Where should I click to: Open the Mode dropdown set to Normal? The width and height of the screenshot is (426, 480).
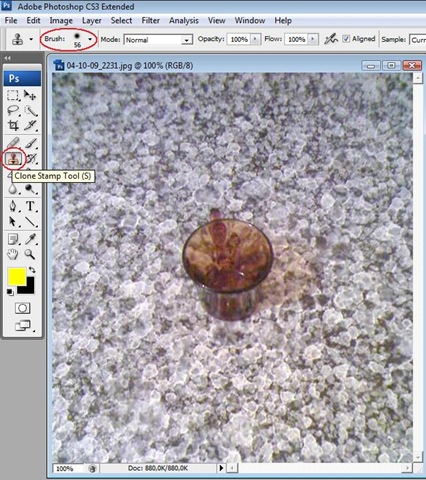pyautogui.click(x=158, y=40)
